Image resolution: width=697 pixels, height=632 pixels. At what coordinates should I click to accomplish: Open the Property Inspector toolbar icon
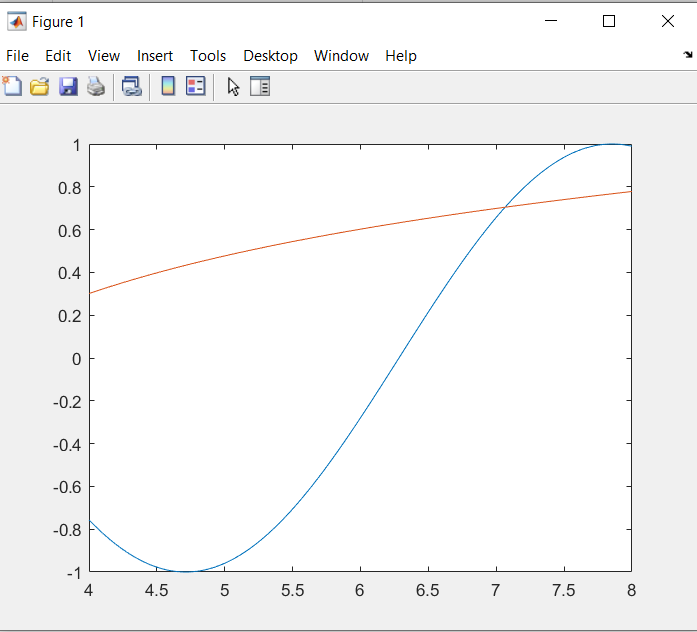pyautogui.click(x=260, y=86)
